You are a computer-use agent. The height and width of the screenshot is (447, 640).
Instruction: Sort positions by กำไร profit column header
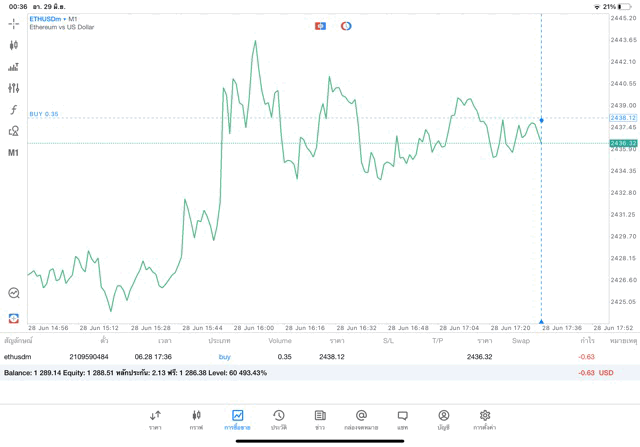pyautogui.click(x=586, y=341)
